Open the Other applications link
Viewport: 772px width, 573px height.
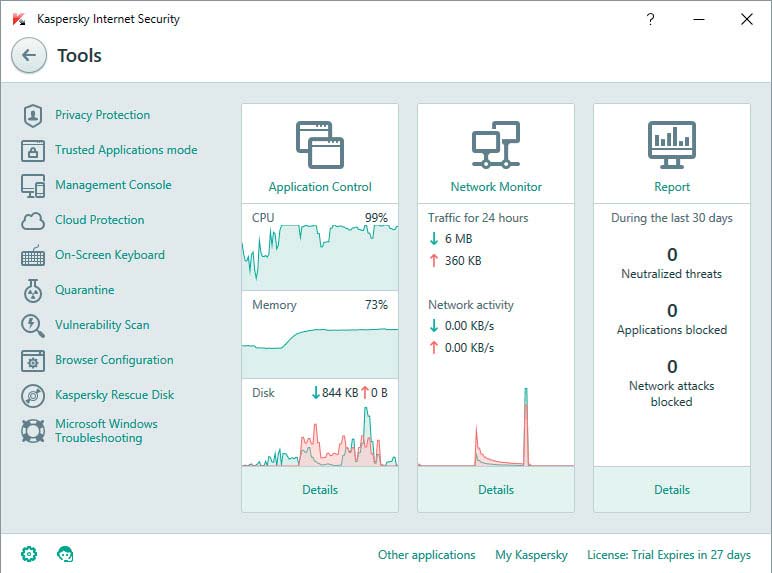coord(426,555)
